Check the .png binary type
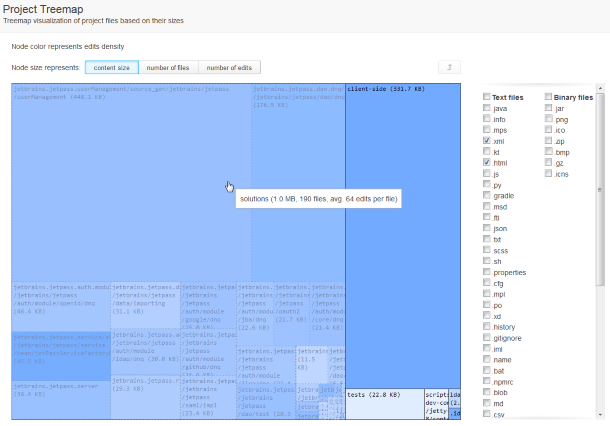The image size is (610, 426). 549,118
